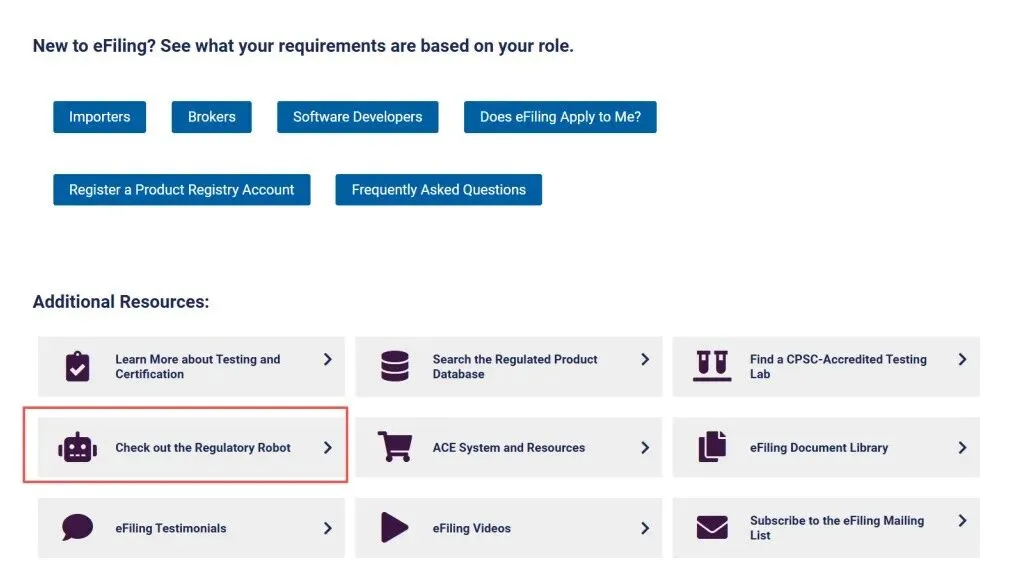Image resolution: width=1015 pixels, height=583 pixels.
Task: Open eFiling Videos link text
Action: [471, 528]
